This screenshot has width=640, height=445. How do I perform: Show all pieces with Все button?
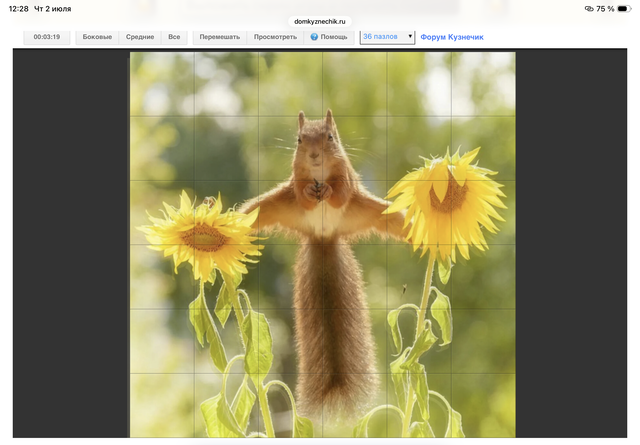pyautogui.click(x=174, y=37)
